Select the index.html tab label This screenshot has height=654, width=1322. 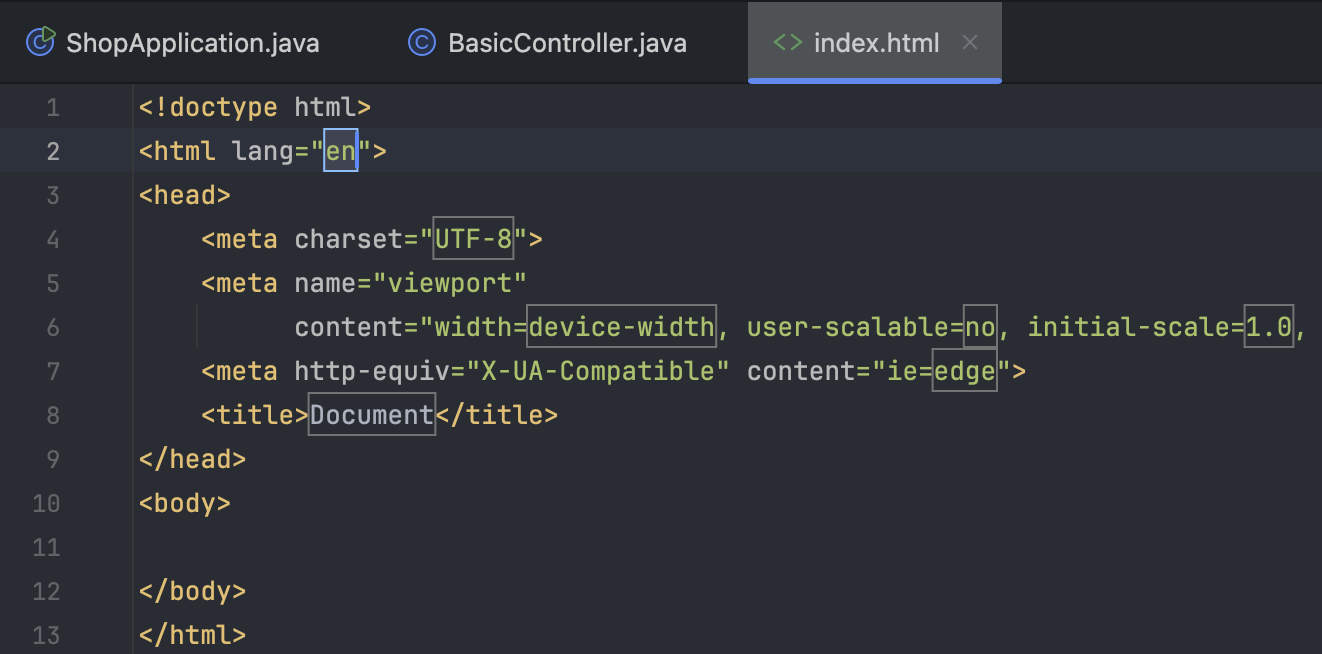876,43
